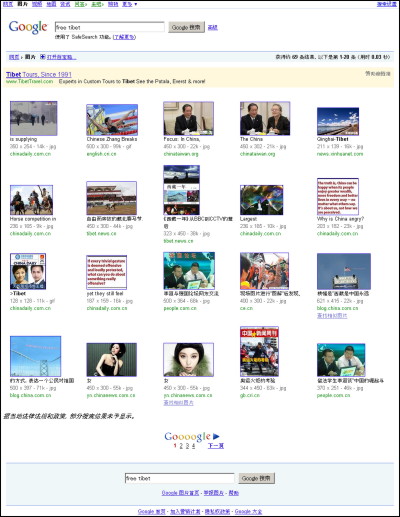This screenshot has height=517, width=400.
Task: Open the woman in black dress thumbnail
Action: (x=111, y=360)
